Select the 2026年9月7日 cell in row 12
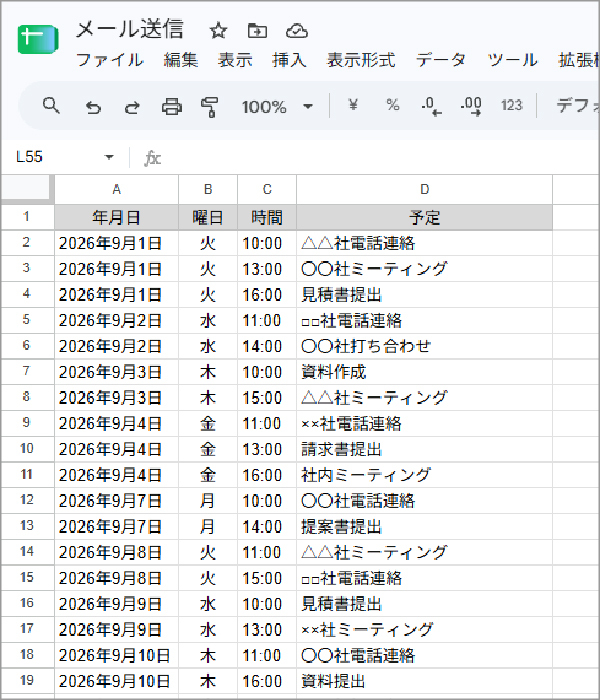Screen dimensions: 600x700 tap(117, 500)
